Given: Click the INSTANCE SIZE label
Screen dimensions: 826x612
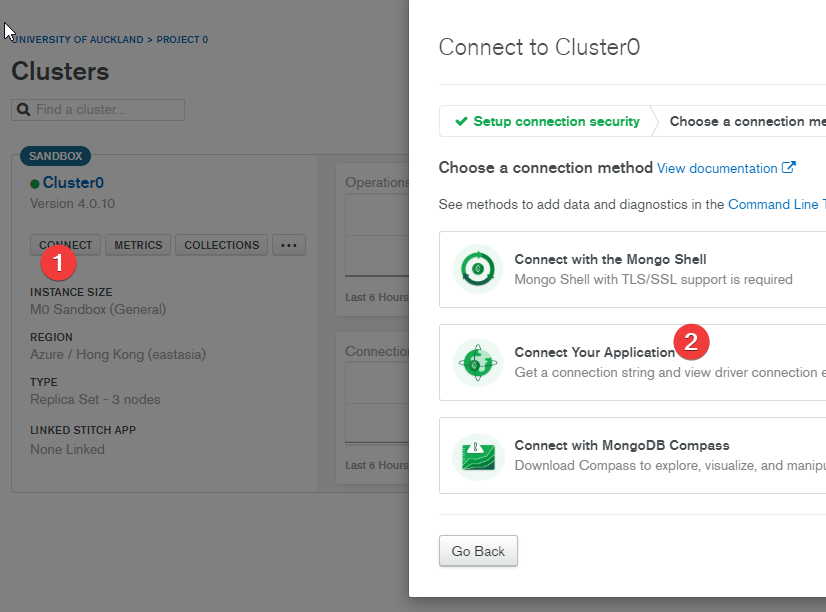Looking at the screenshot, I should click(71, 292).
